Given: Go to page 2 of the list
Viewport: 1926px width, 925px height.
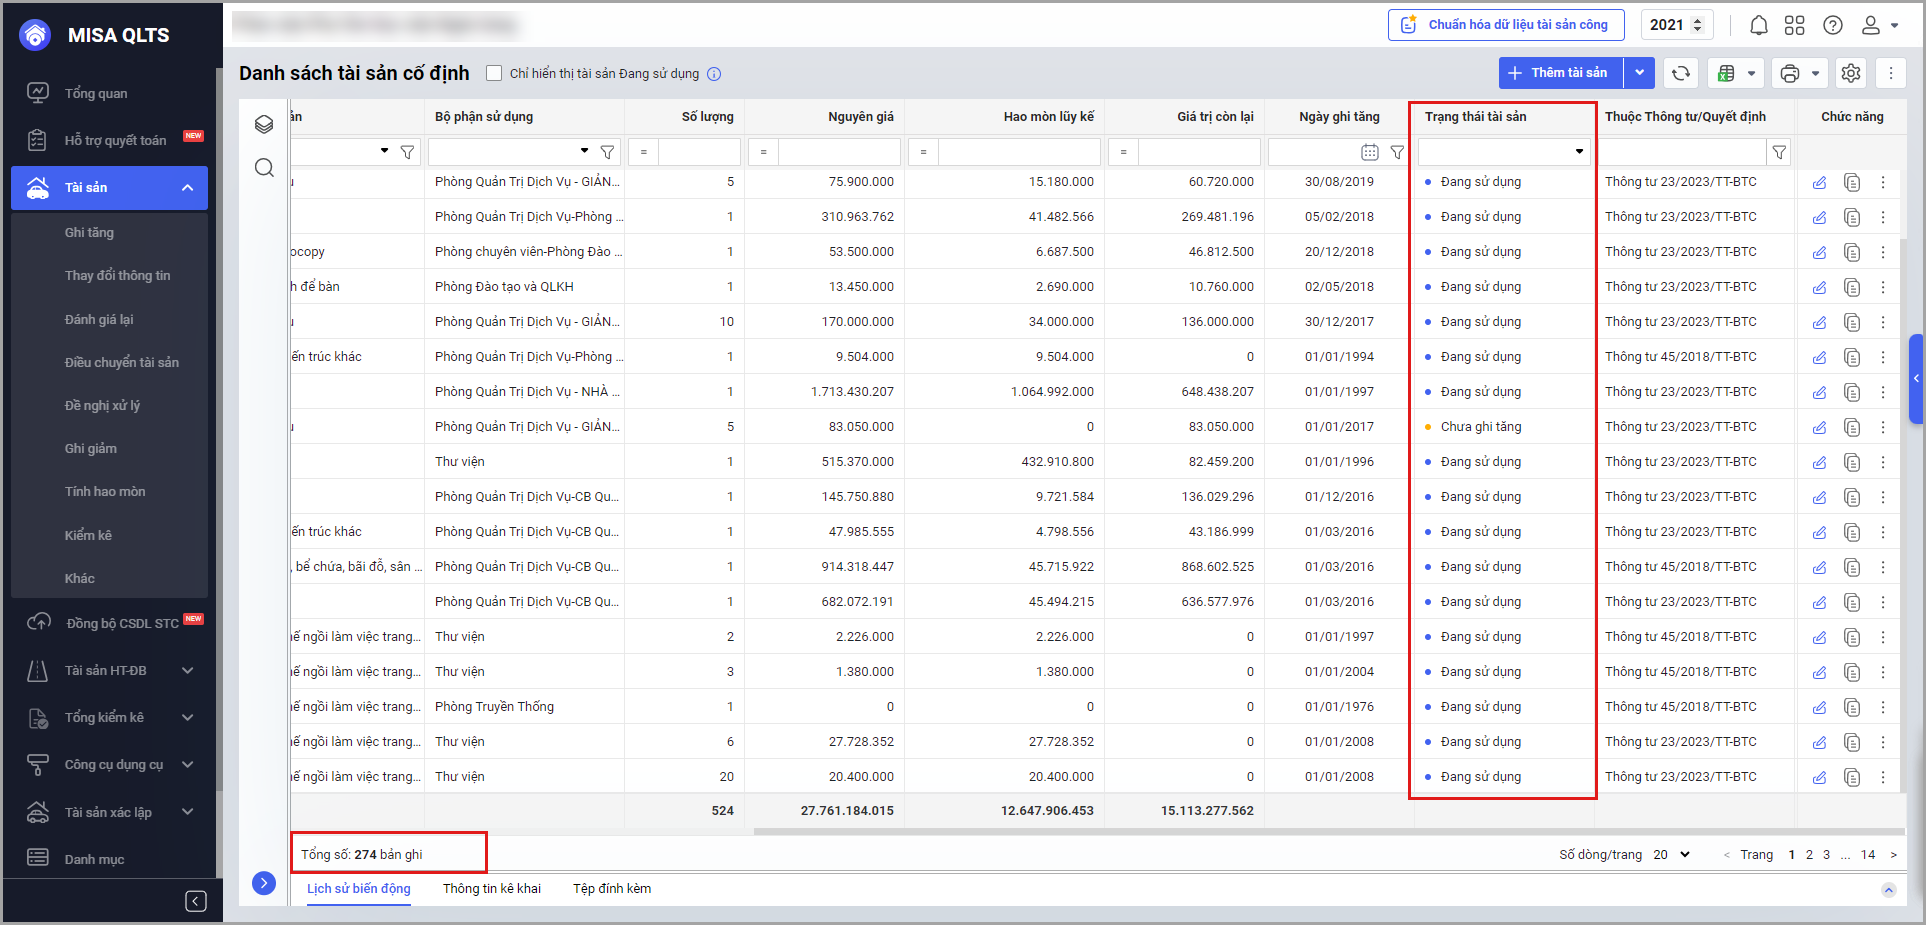Looking at the screenshot, I should [1809, 854].
